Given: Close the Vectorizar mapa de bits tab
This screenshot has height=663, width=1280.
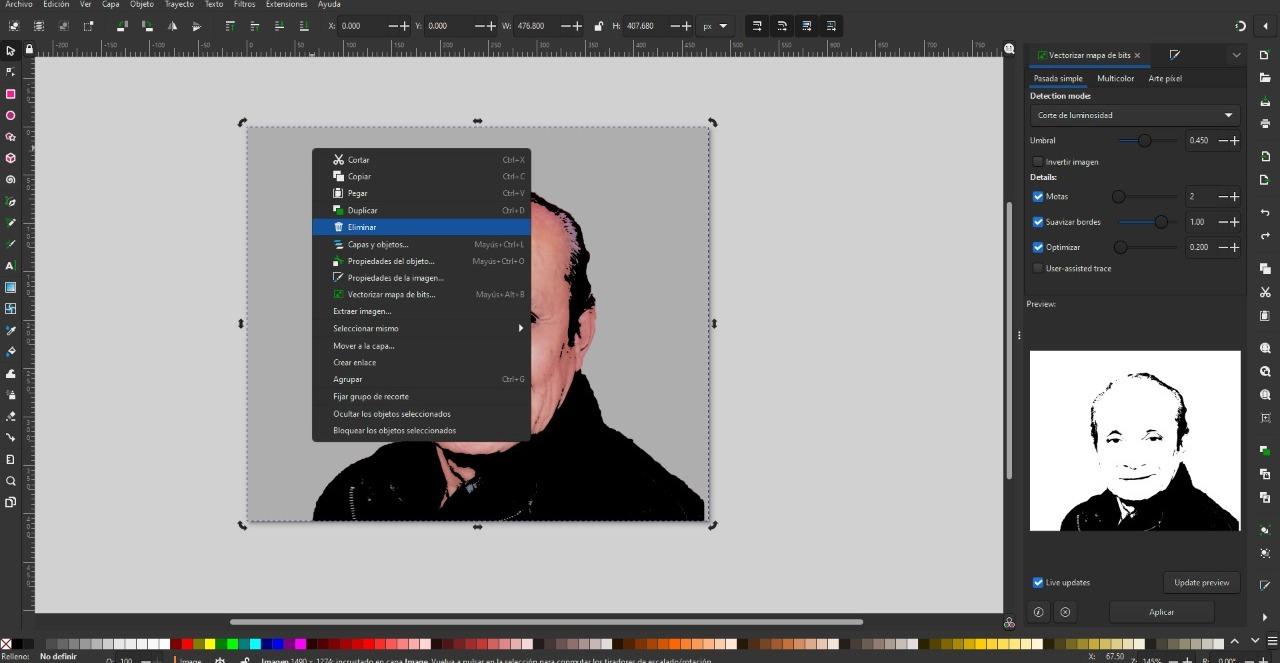Looking at the screenshot, I should [x=1137, y=55].
